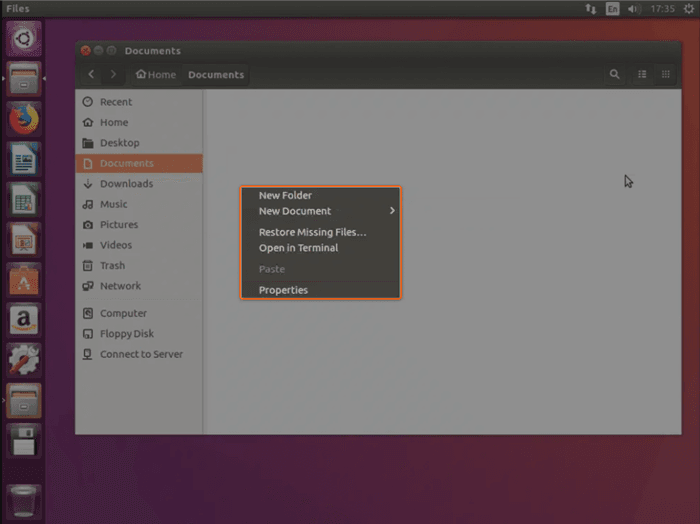Launch LibreOffice Writer from dock

click(x=24, y=159)
